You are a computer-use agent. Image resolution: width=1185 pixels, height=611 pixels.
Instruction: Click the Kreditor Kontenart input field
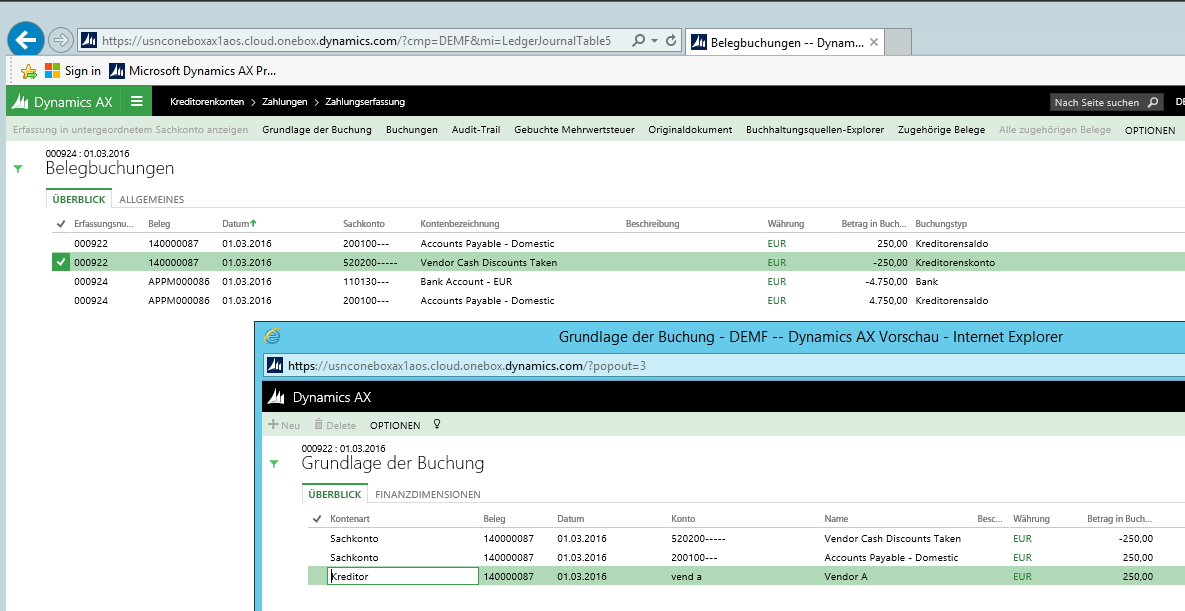(x=403, y=576)
